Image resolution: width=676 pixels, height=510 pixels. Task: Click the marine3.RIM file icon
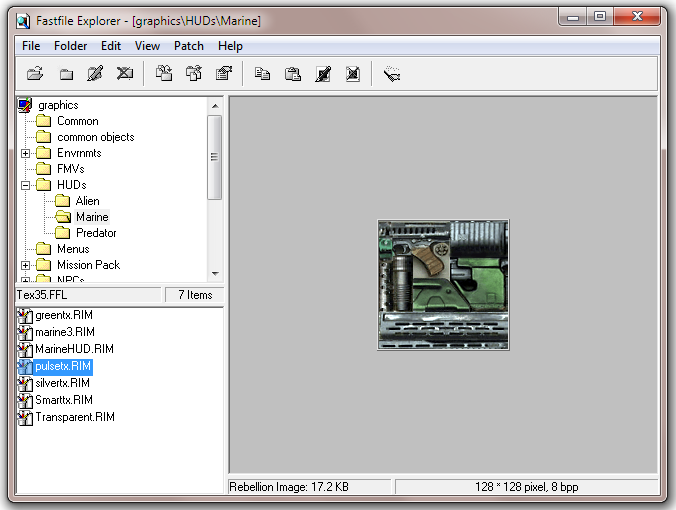point(25,332)
